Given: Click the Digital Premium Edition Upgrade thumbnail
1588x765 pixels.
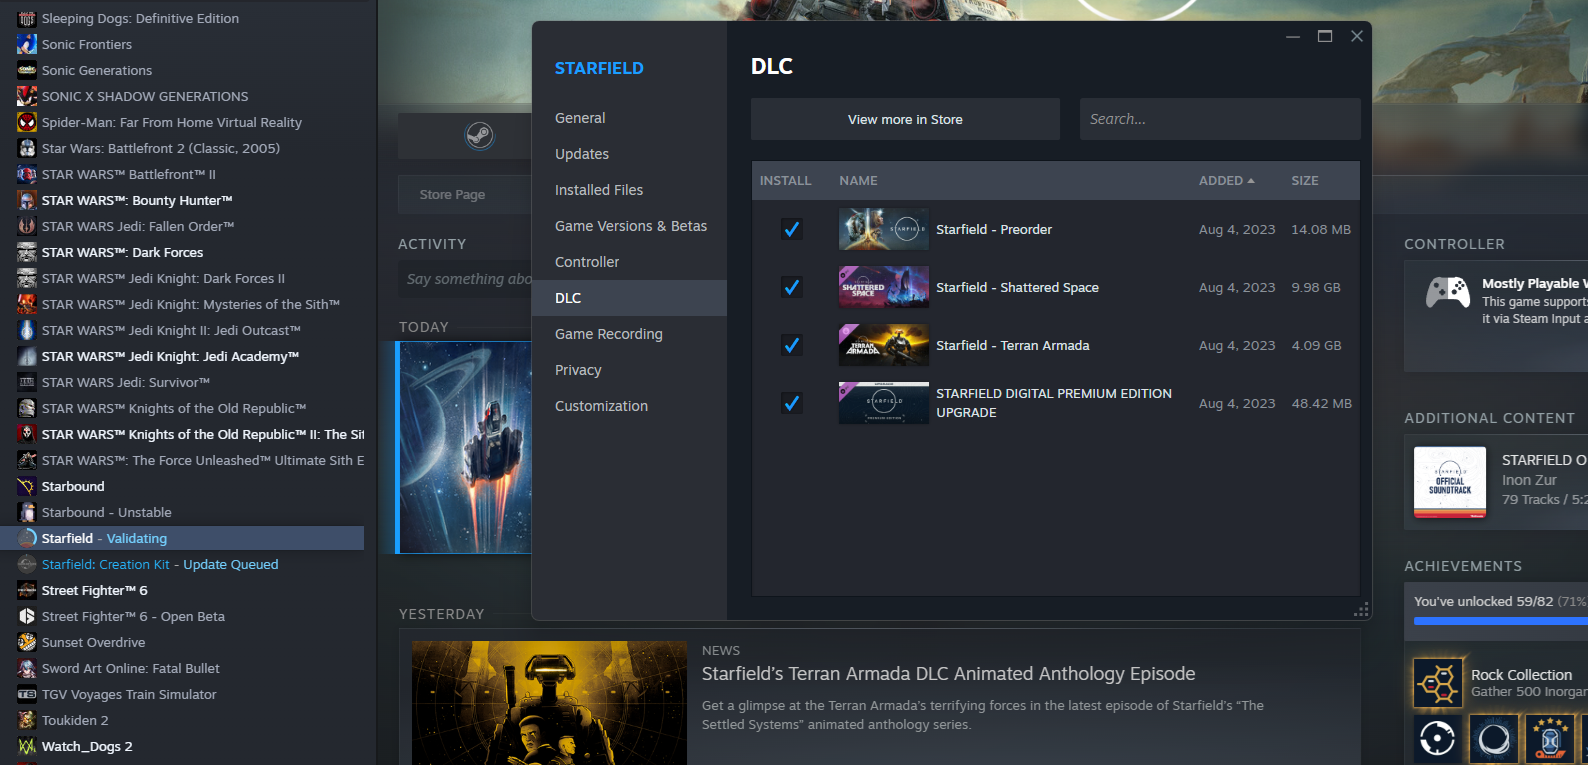Looking at the screenshot, I should click(884, 403).
